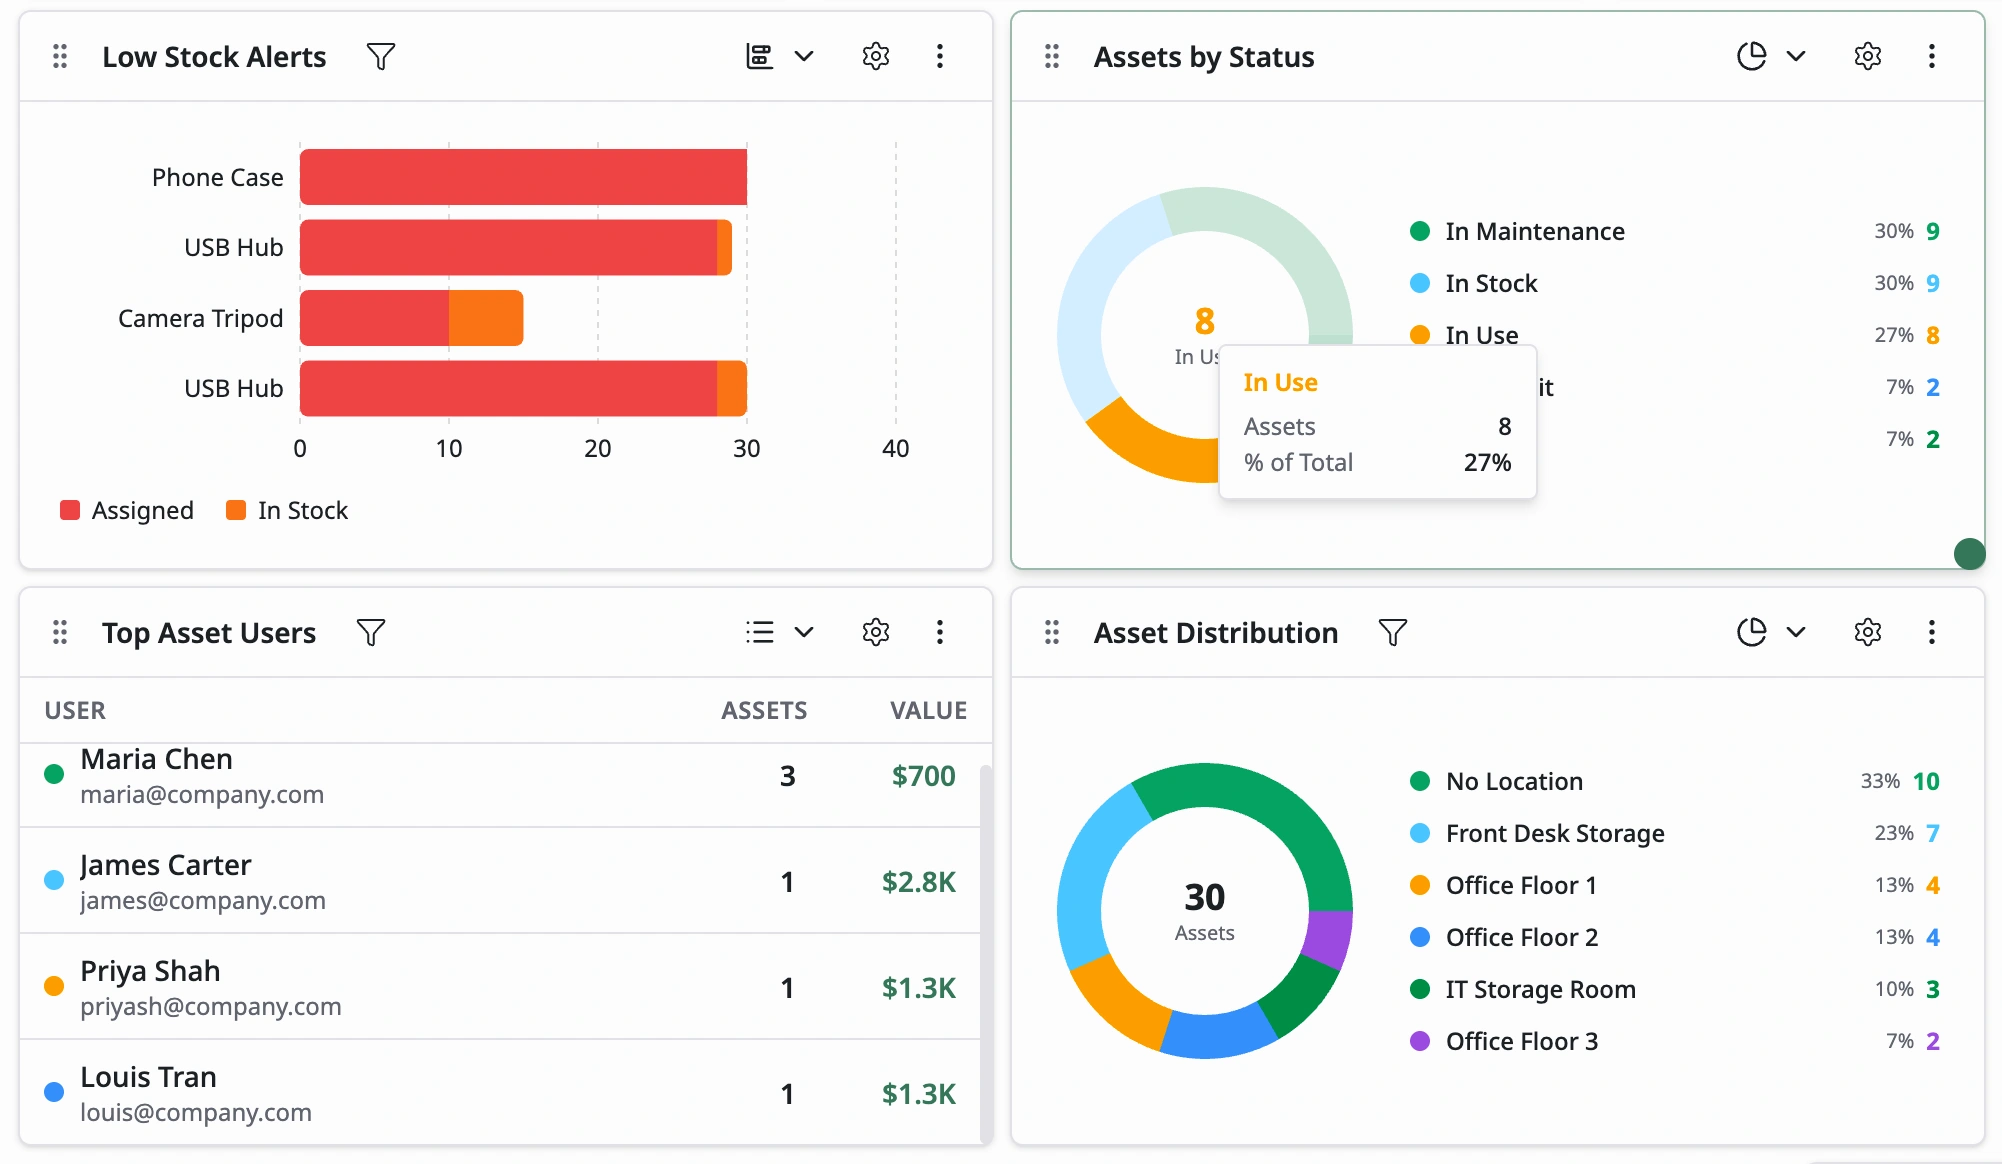Expand view type chevron in Top Asset Users

pos(804,633)
